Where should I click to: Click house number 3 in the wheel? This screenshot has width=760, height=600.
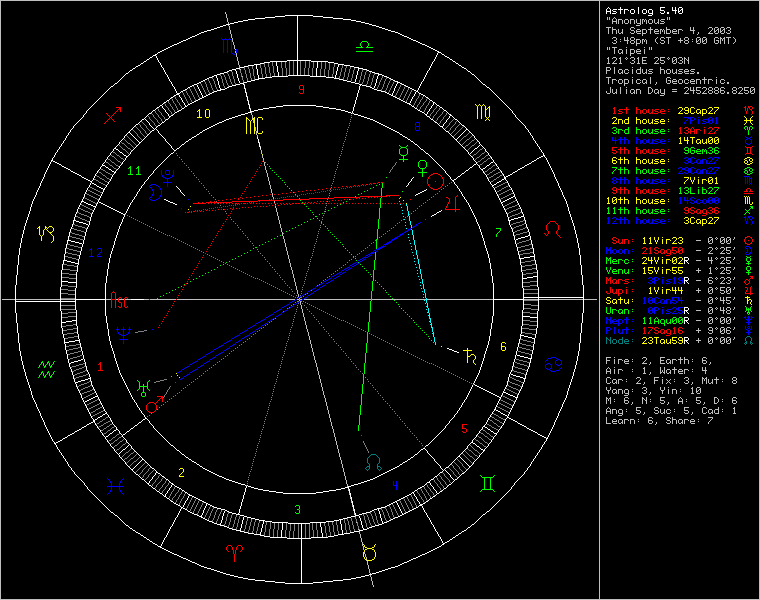coord(298,510)
